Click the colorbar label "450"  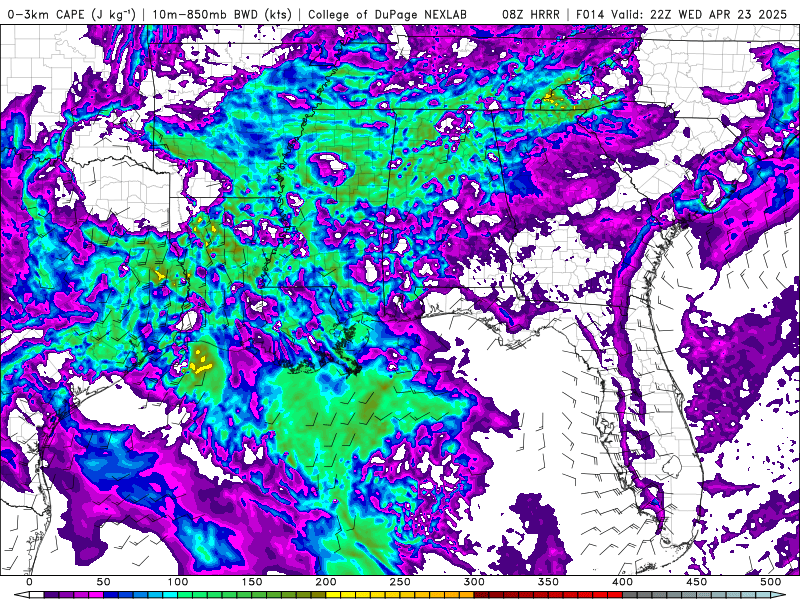(x=696, y=582)
